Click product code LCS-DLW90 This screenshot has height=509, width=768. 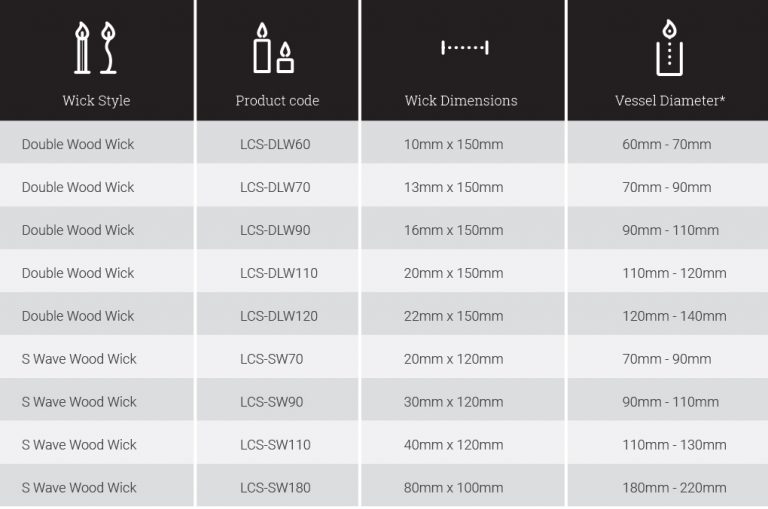(x=275, y=230)
